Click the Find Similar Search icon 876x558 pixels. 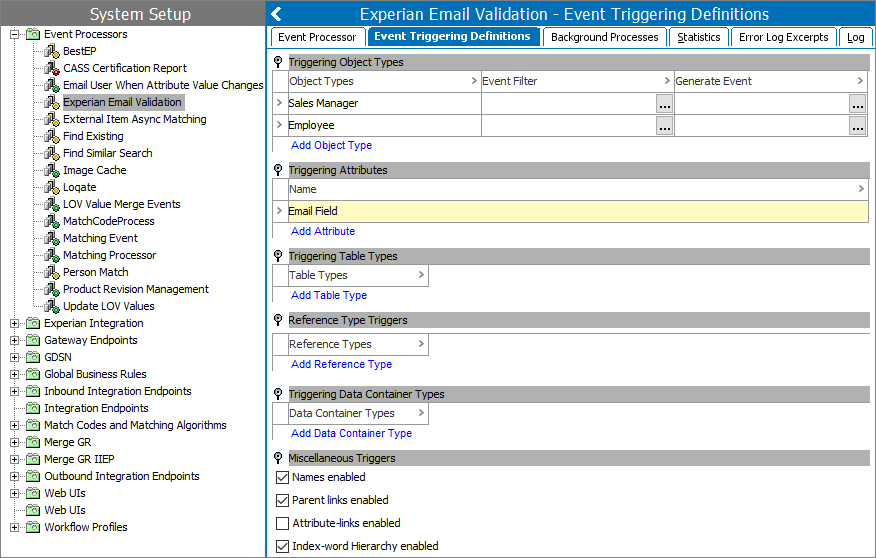coord(52,154)
